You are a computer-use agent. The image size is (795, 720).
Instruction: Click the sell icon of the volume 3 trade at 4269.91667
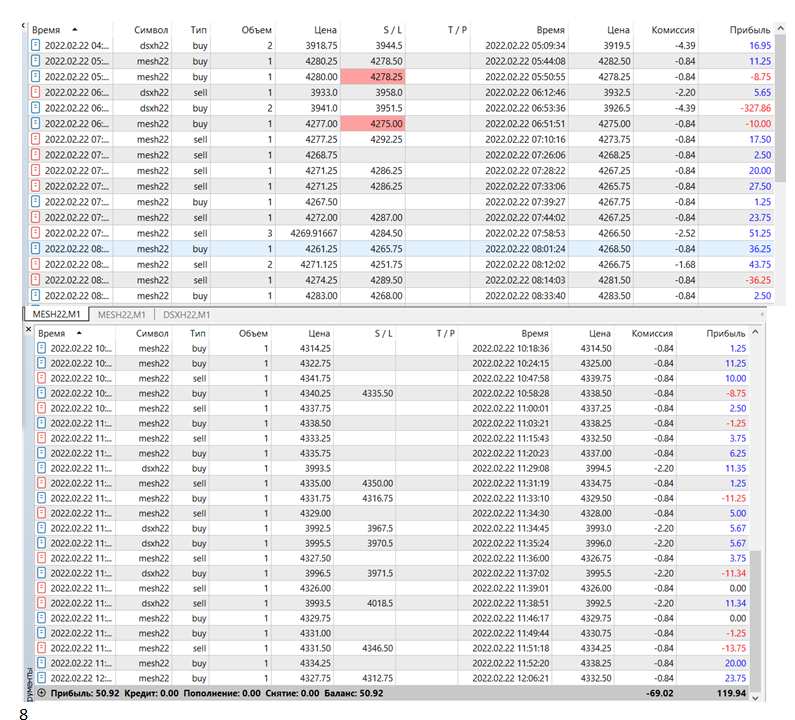[35, 233]
